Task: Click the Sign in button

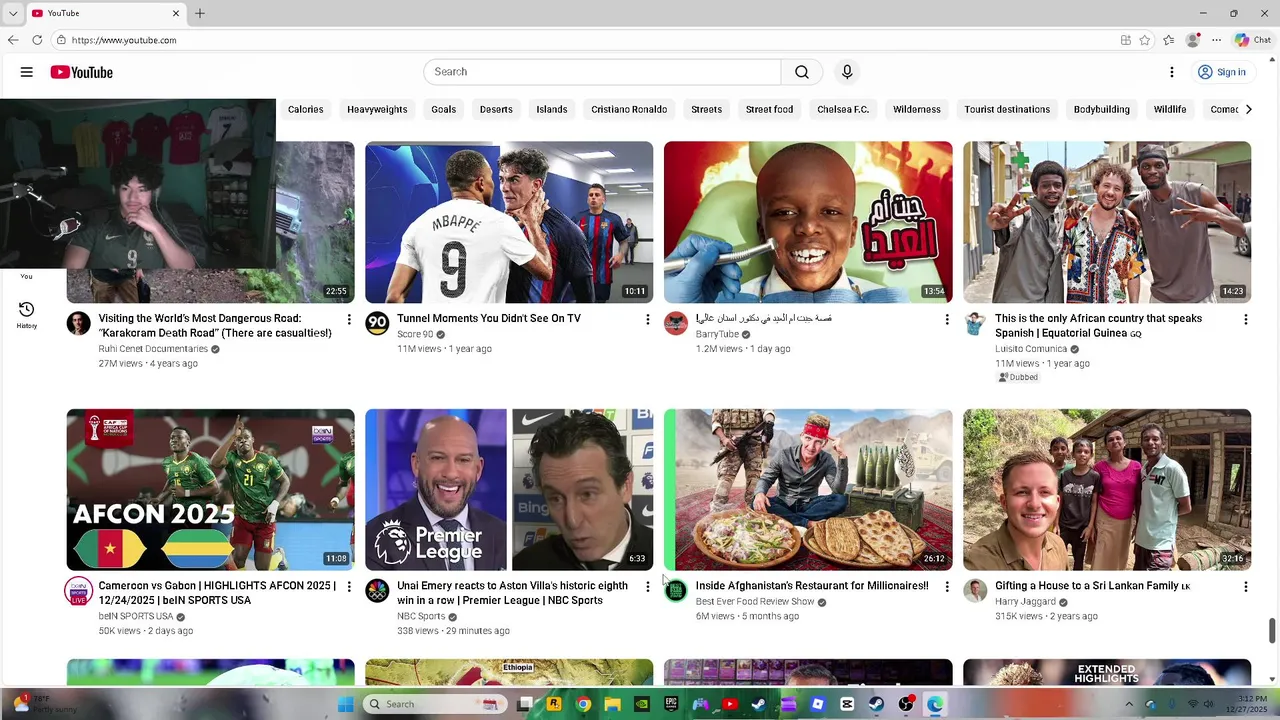Action: pos(1221,72)
